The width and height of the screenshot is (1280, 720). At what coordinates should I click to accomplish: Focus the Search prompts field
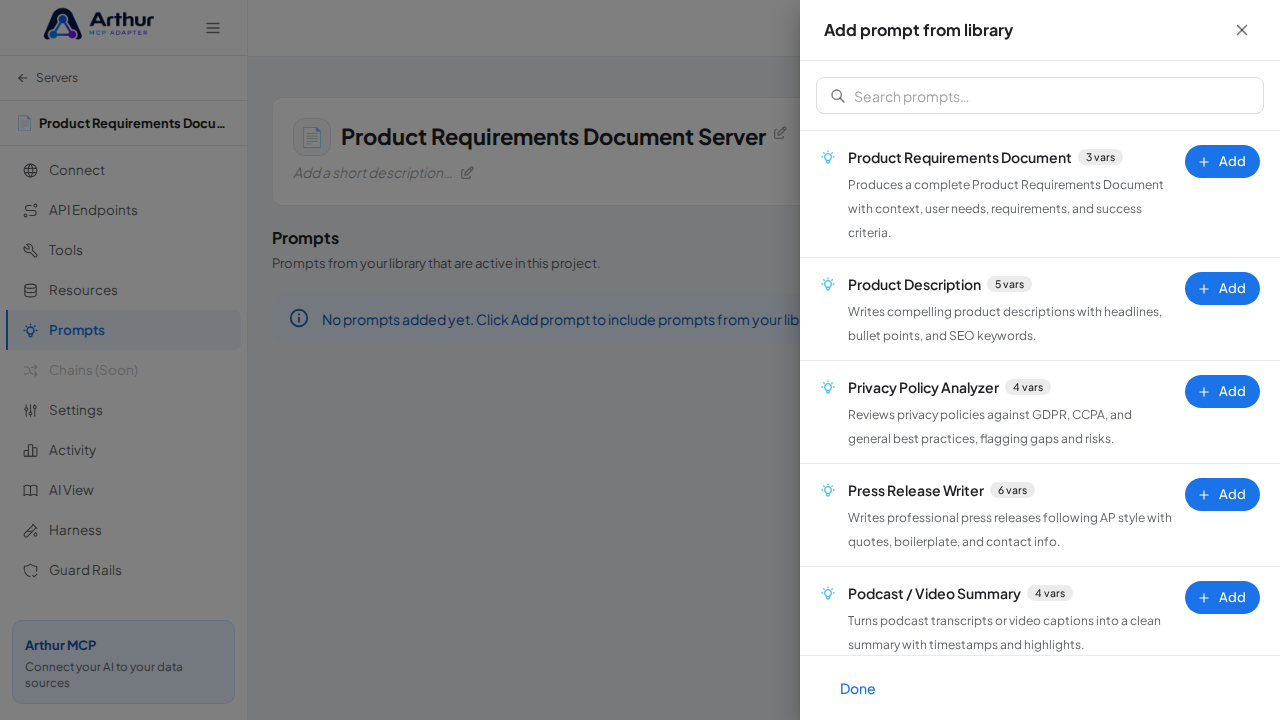(1040, 96)
